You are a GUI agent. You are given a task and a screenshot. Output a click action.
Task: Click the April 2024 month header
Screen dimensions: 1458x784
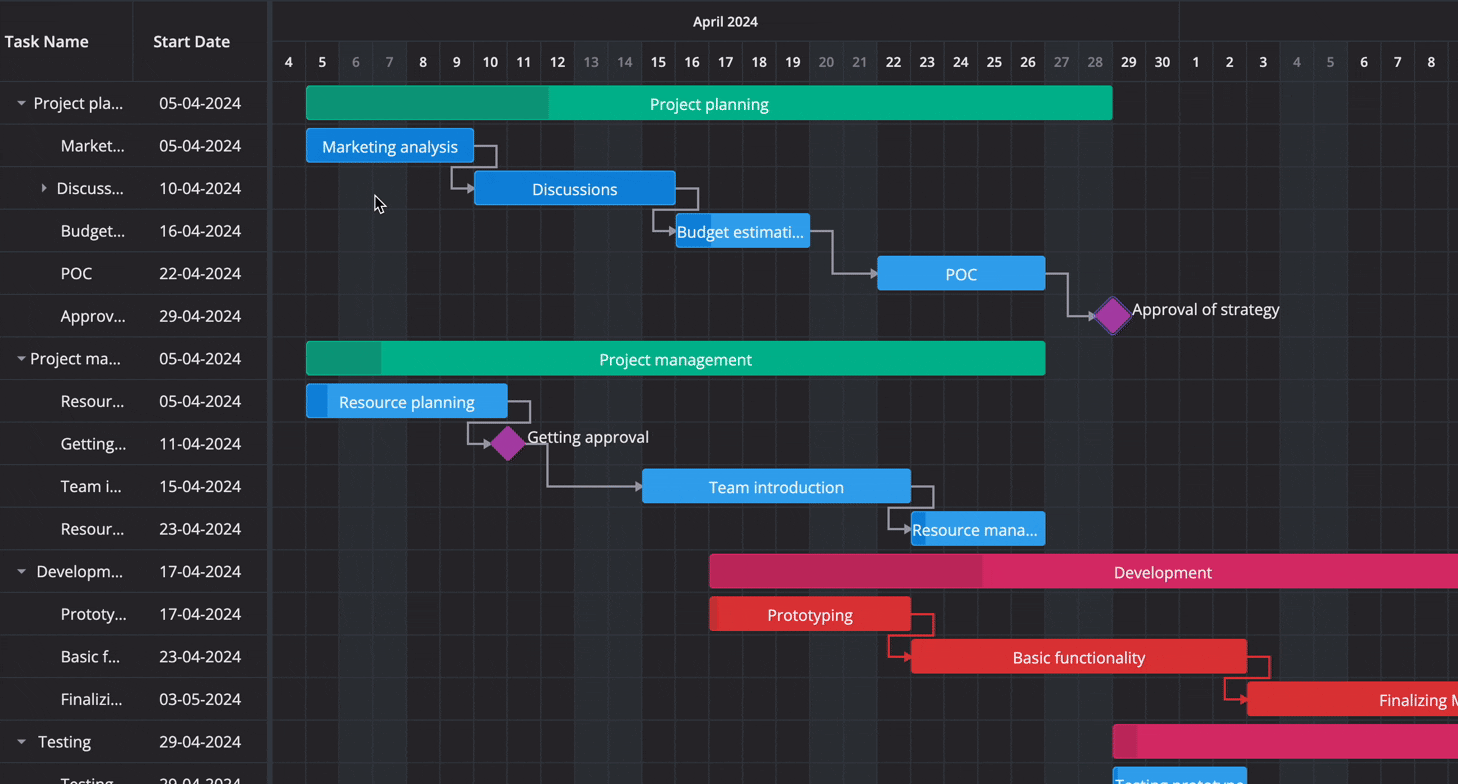point(725,22)
